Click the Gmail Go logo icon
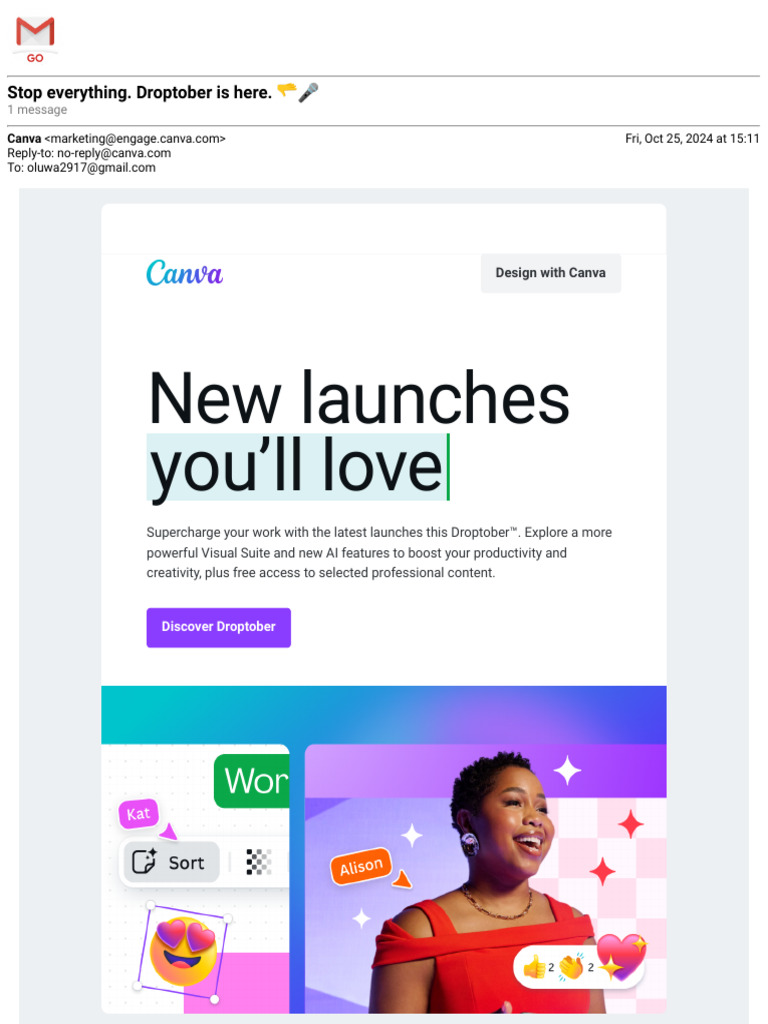This screenshot has height=1024, width=768. [35, 40]
